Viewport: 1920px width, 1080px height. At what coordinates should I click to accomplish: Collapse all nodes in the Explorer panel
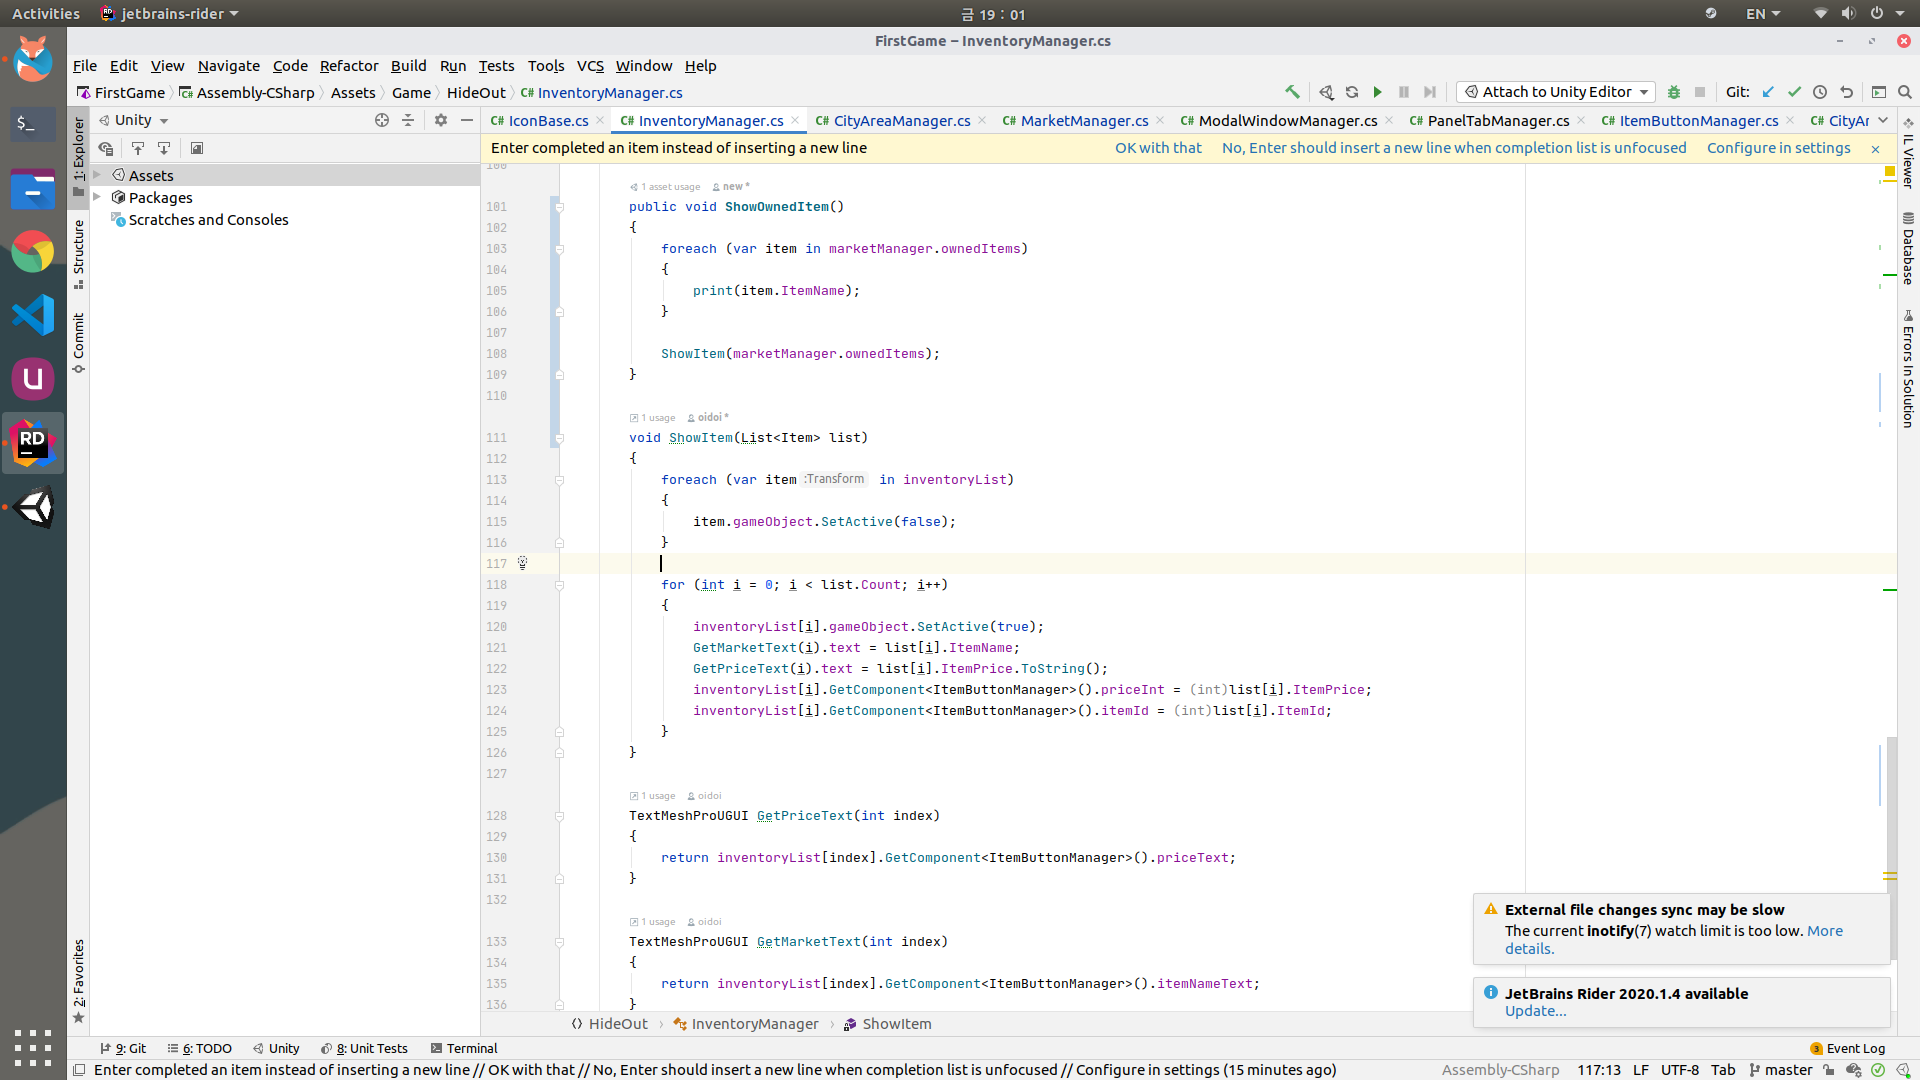tap(408, 120)
